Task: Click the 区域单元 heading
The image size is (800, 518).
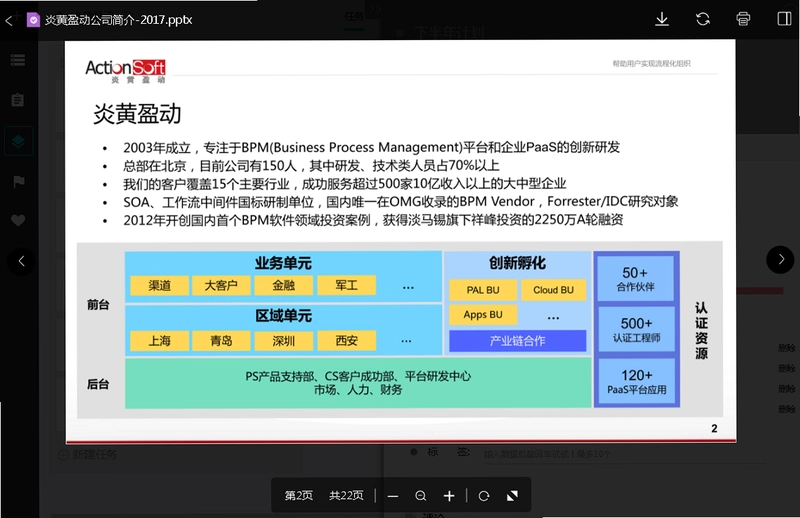Action: coord(283,316)
